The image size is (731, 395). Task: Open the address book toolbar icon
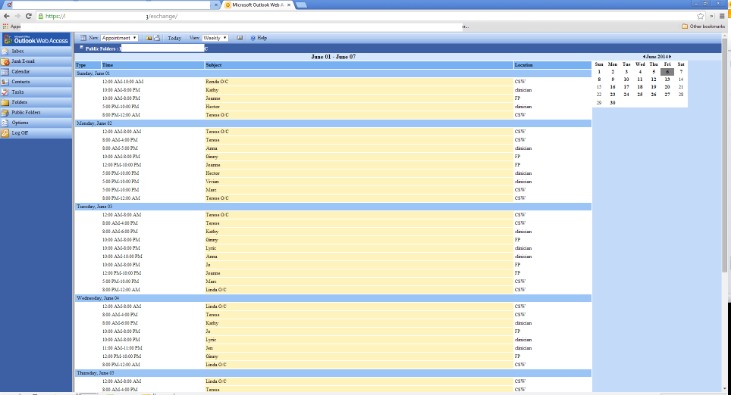240,38
